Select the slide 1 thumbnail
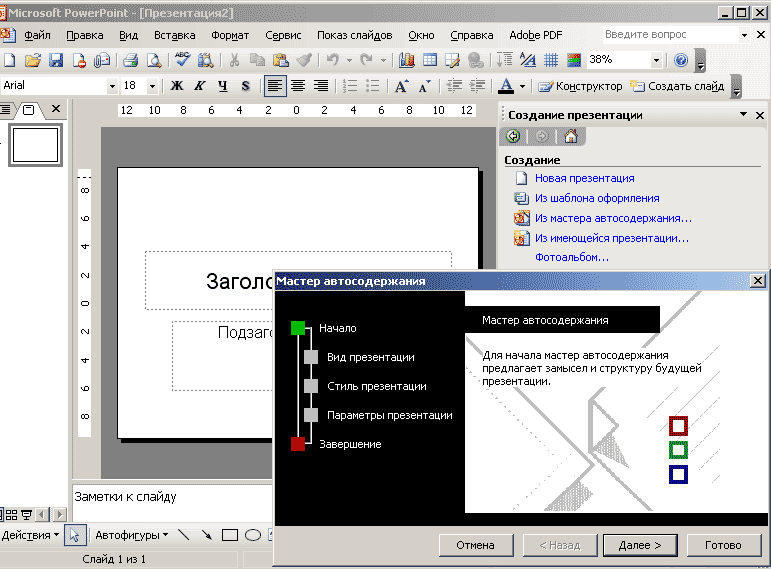This screenshot has width=771, height=569. pyautogui.click(x=35, y=145)
